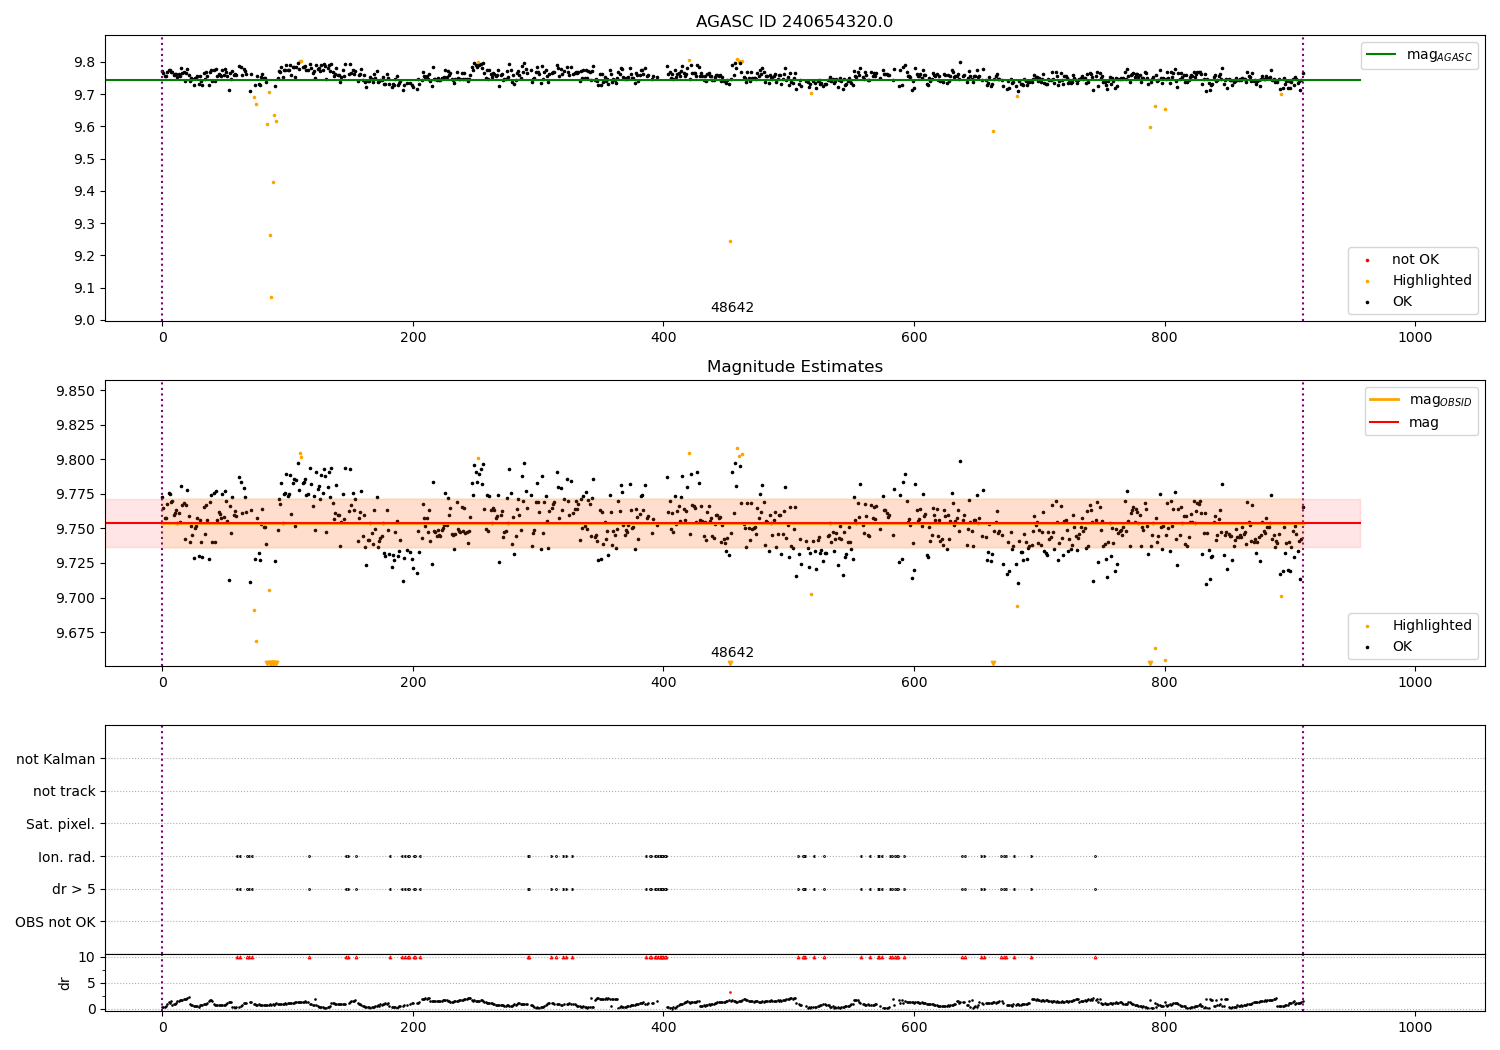The image size is (1500, 1050).
Task: Click the mag AGASC legend label
Action: (1439, 56)
